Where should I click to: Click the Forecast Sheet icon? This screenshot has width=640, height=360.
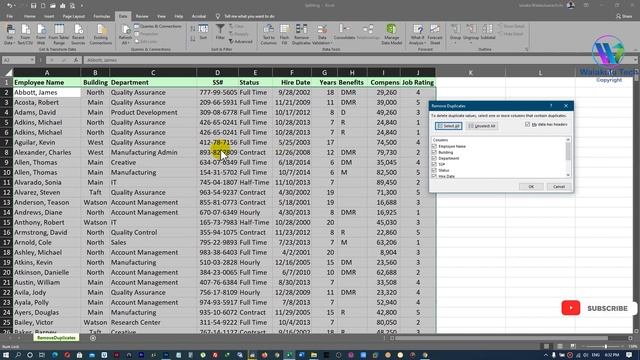pyautogui.click(x=435, y=34)
